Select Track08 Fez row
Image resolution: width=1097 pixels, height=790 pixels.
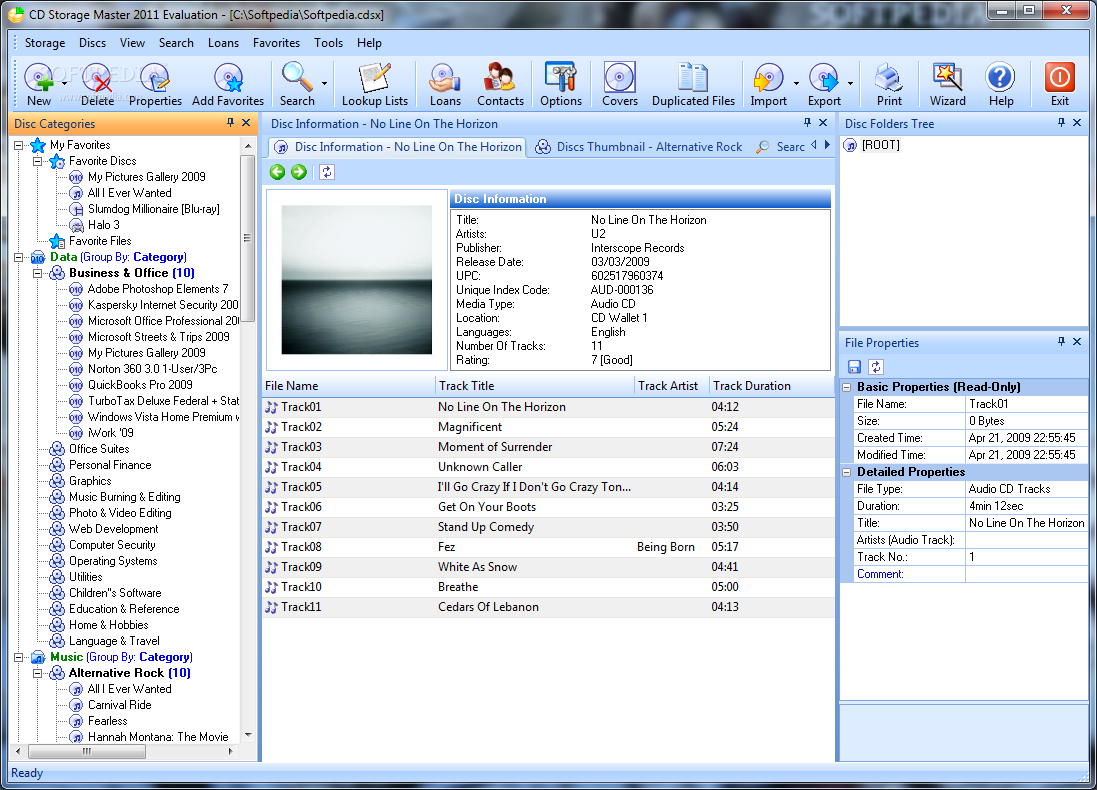[548, 547]
